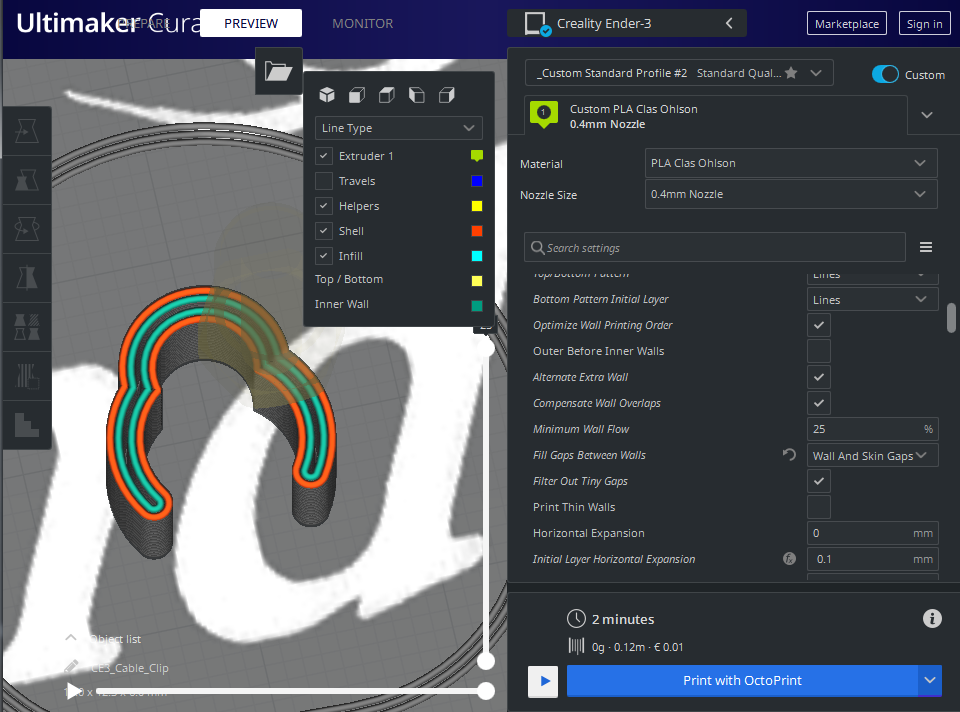The width and height of the screenshot is (960, 712).
Task: Show print info with the i icon
Action: click(x=932, y=618)
